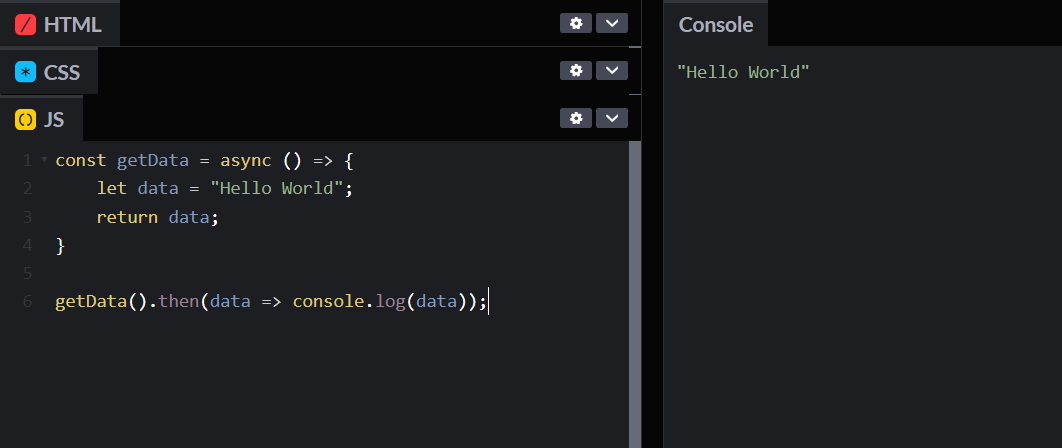Click the "Hello World" console output
Image resolution: width=1062 pixels, height=448 pixels.
point(743,72)
